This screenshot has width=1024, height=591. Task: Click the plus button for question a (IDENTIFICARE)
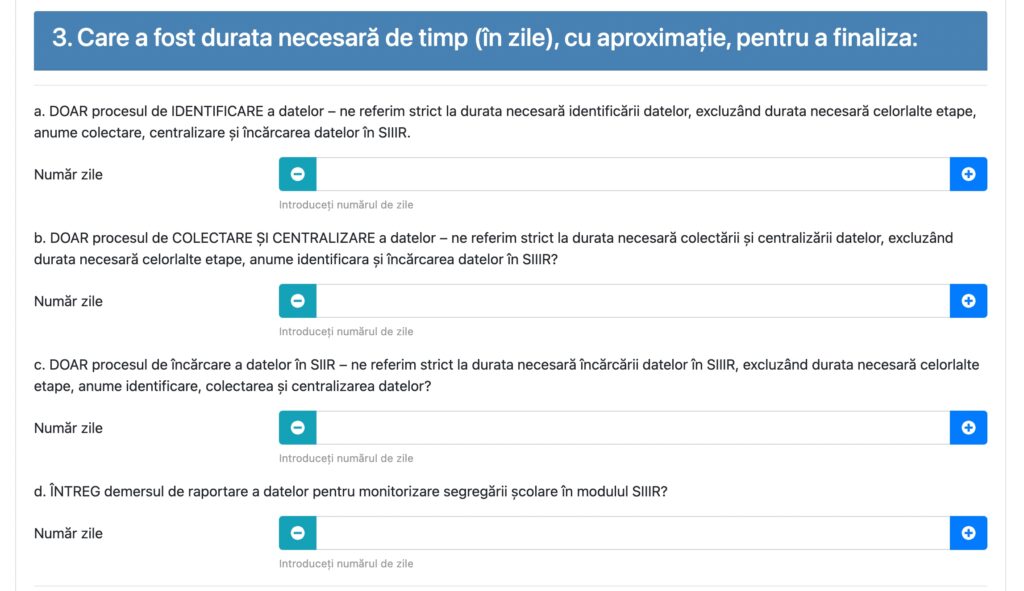pos(968,174)
